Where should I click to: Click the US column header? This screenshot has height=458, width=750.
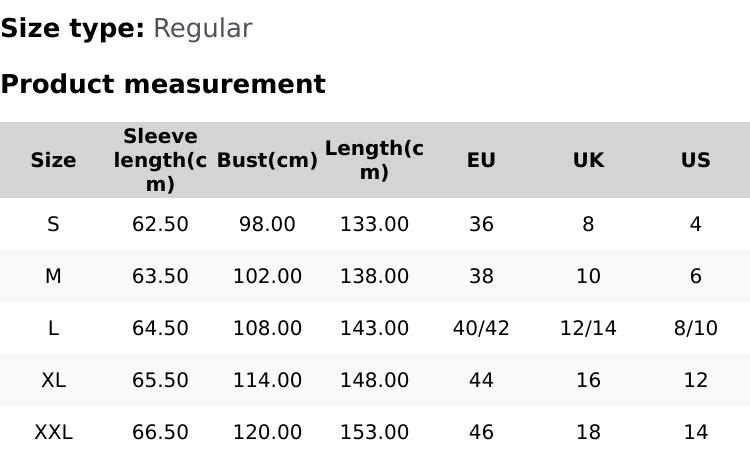[695, 160]
